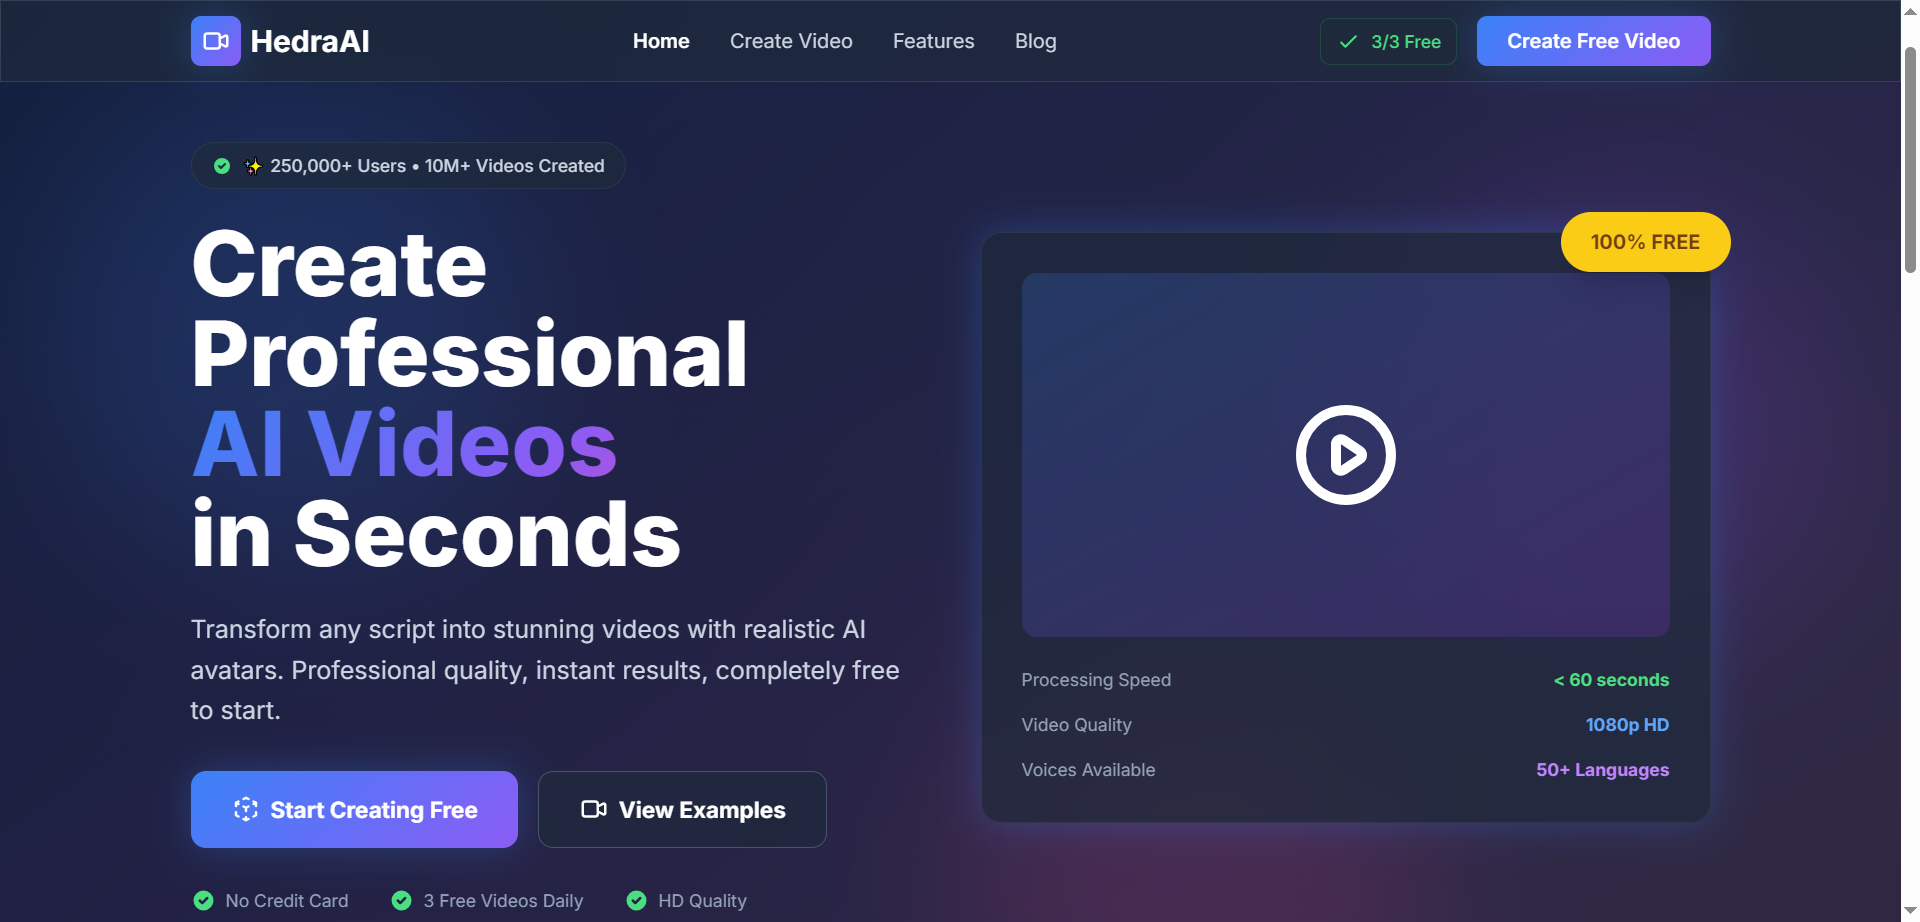This screenshot has height=922, width=1920.
Task: Click the scrollbar down arrow
Action: point(1910,911)
